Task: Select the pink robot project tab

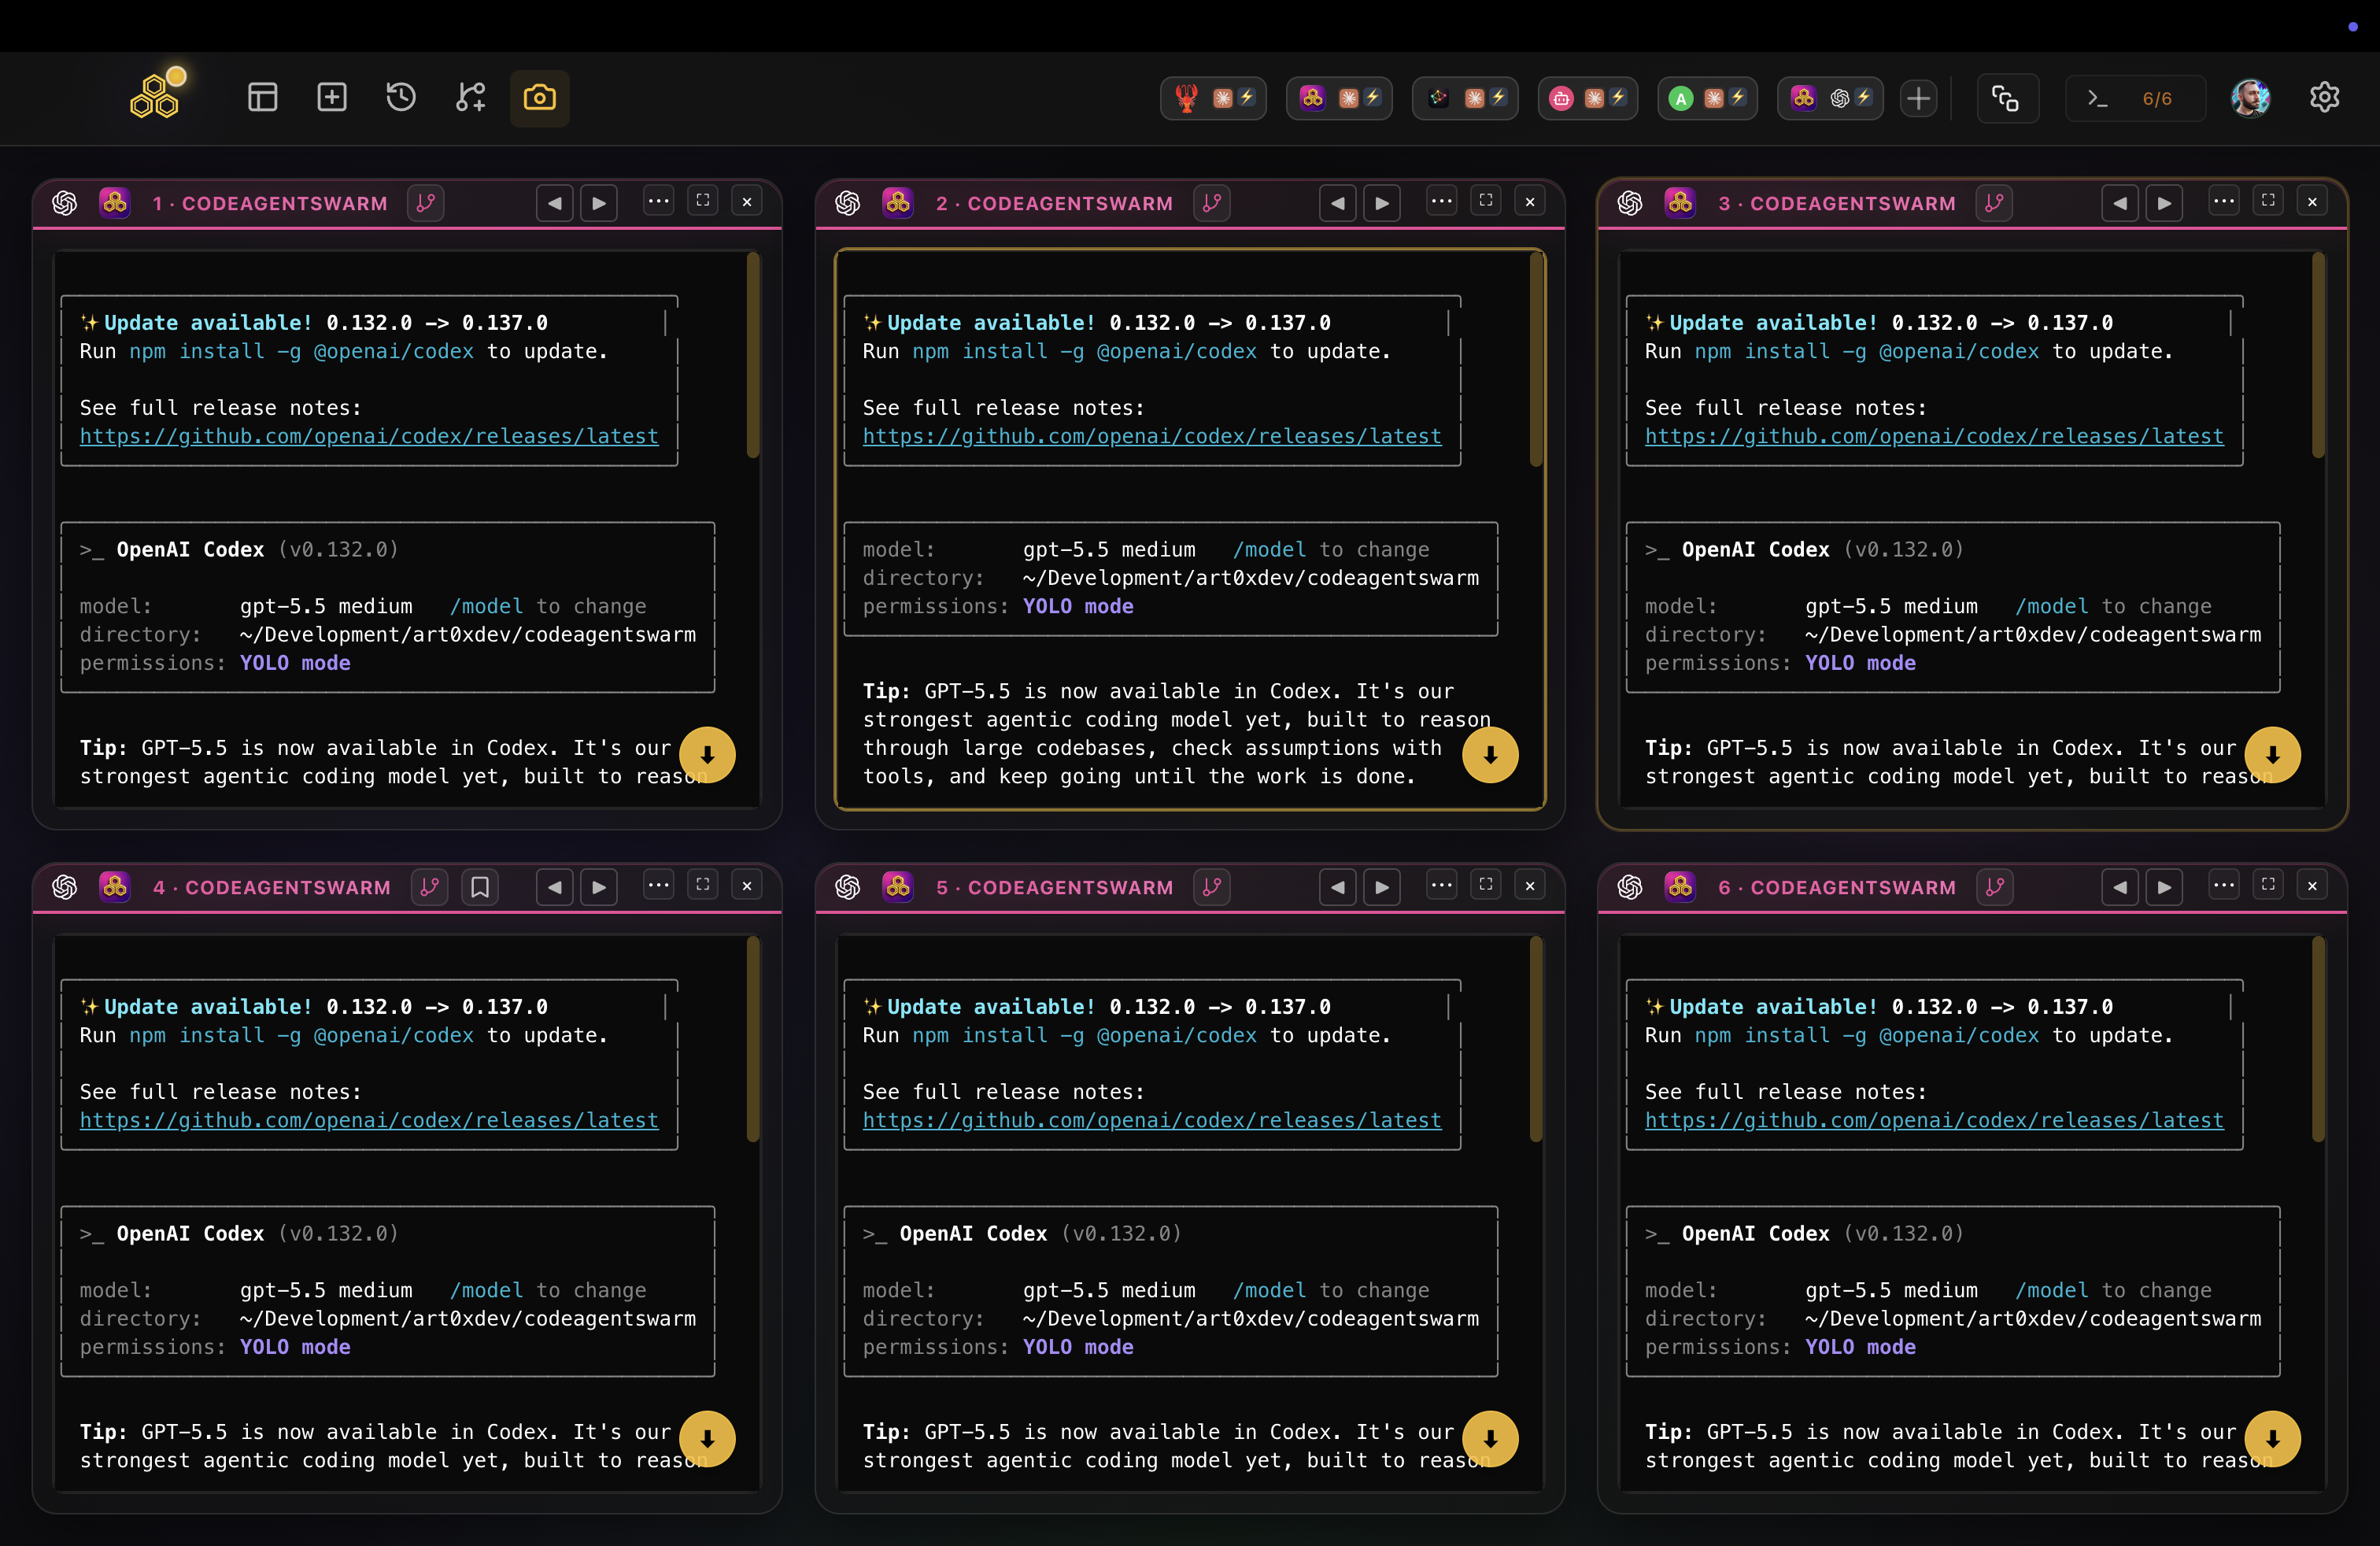Action: pos(1587,98)
